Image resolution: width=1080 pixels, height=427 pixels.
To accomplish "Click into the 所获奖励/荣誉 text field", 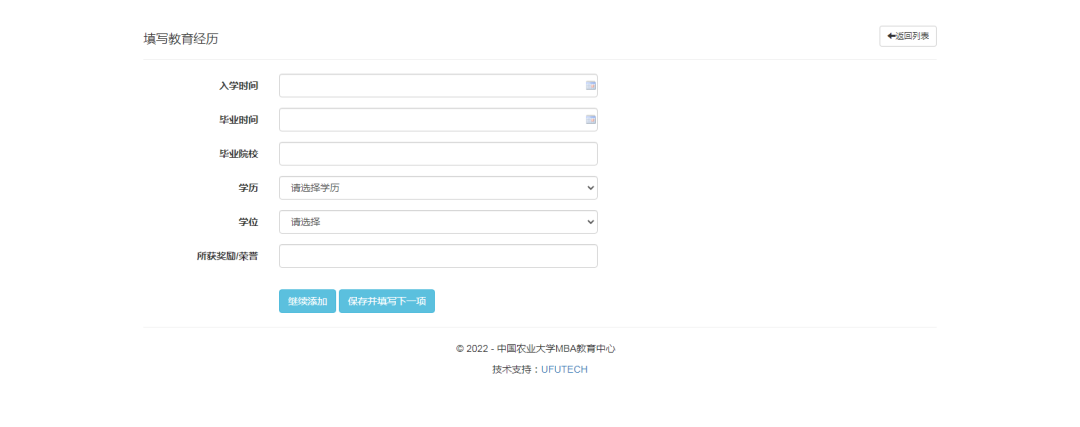I will (437, 256).
